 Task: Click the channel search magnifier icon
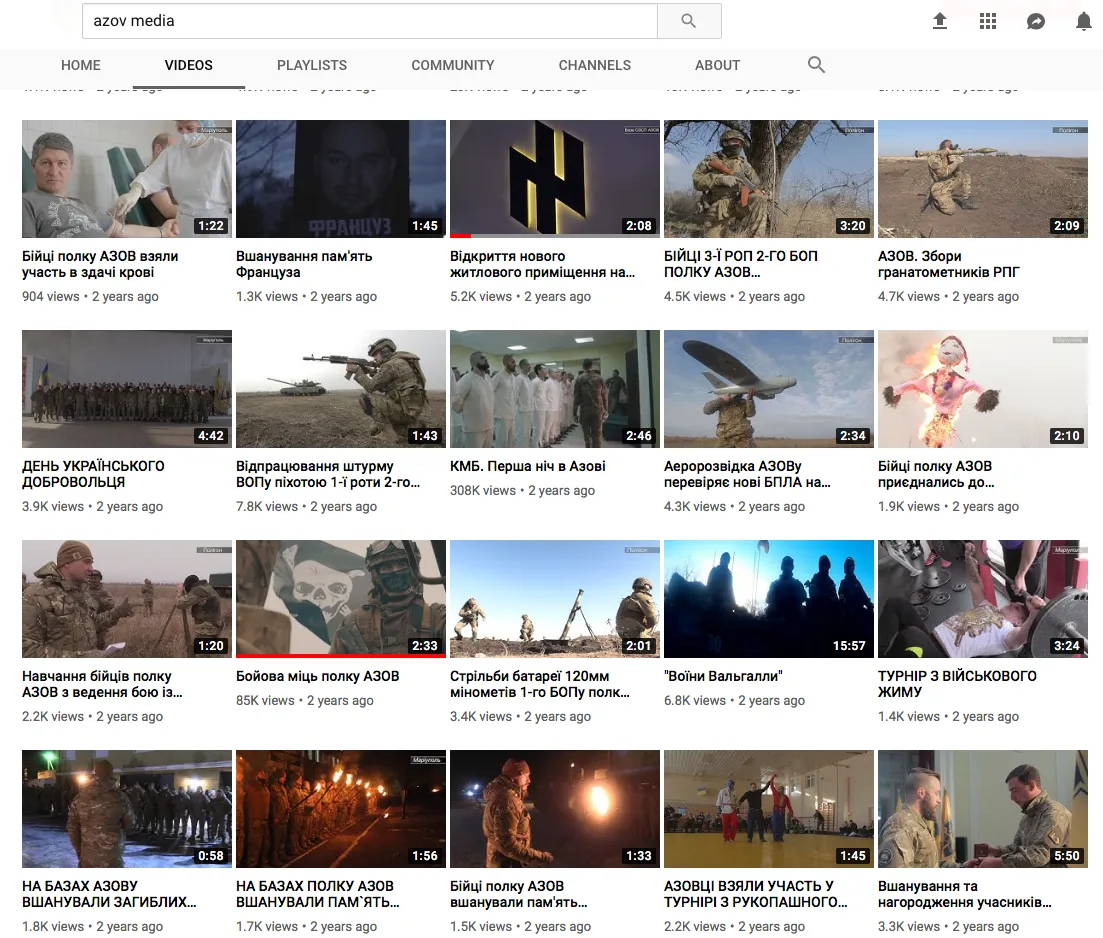(x=816, y=65)
